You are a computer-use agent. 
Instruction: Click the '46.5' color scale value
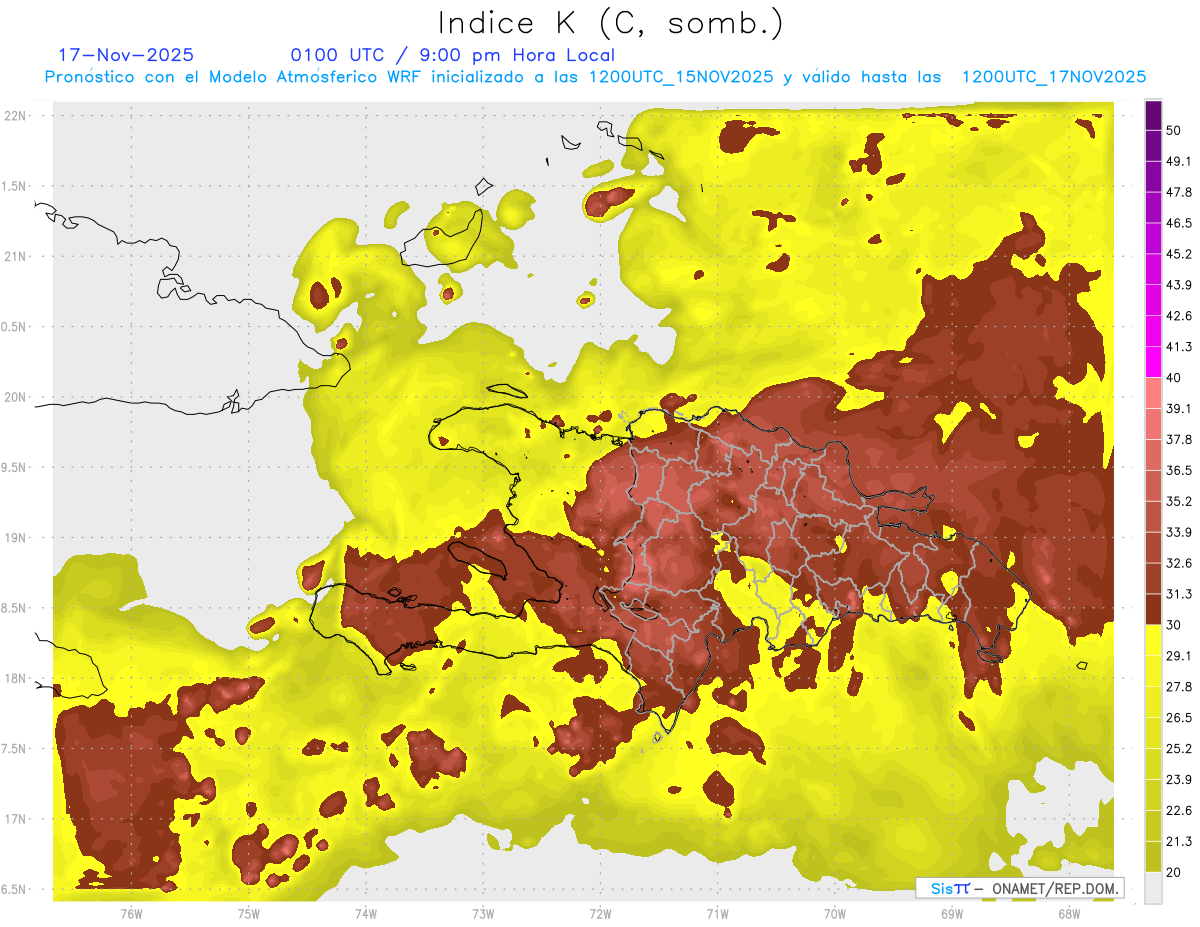coord(1178,223)
